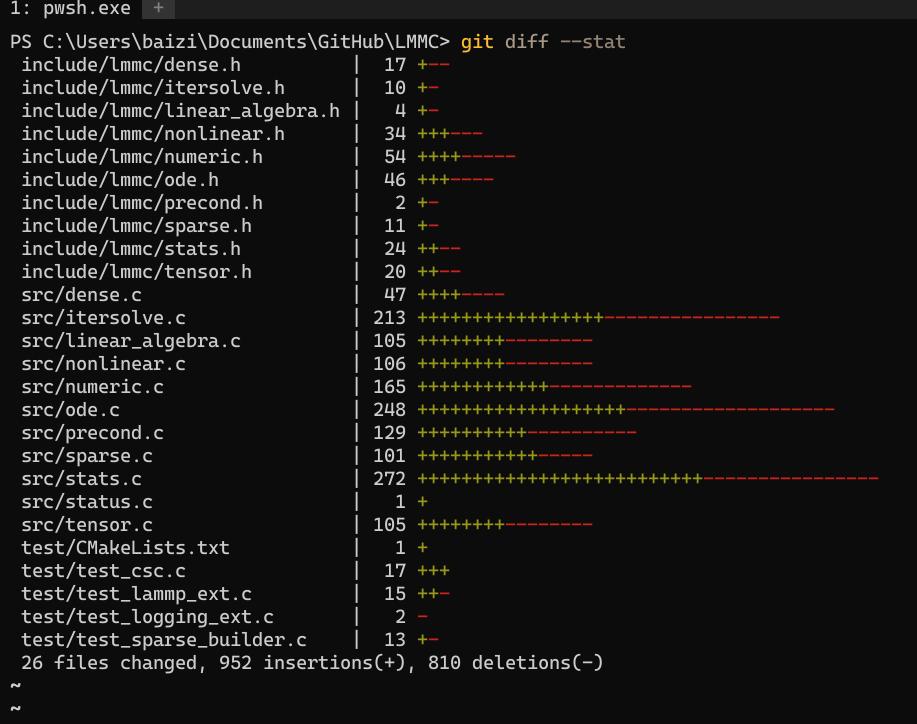917x724 pixels.
Task: Click the src/precond.c file line
Action: click(x=329, y=433)
